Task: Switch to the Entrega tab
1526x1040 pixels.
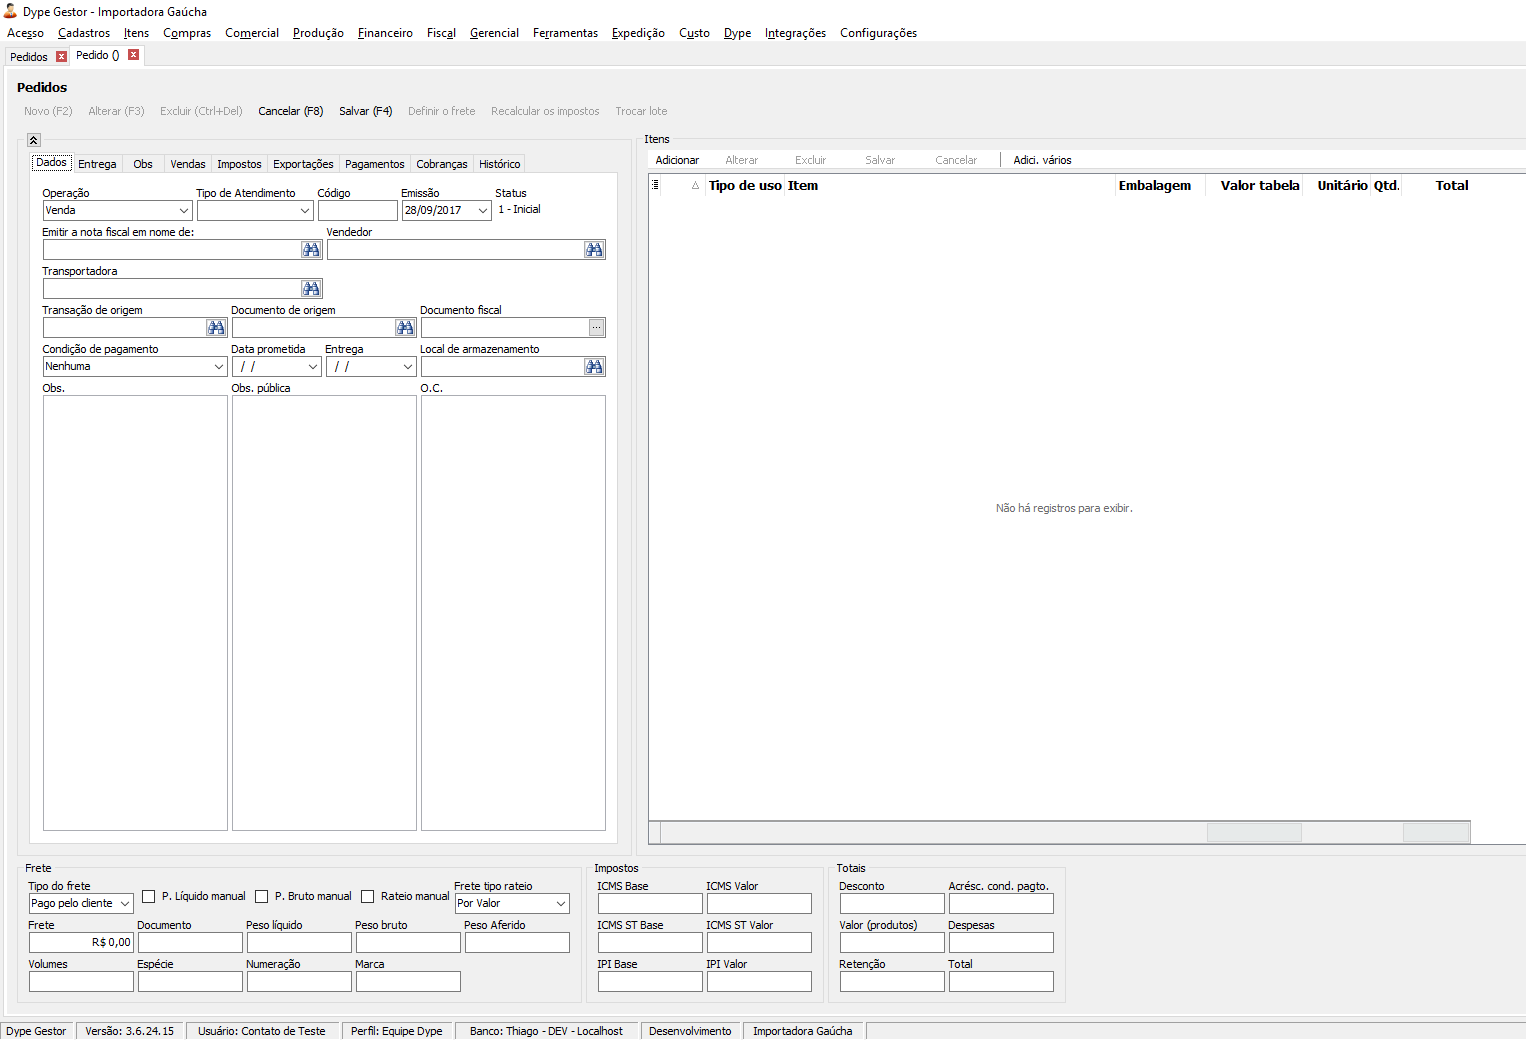Action: pyautogui.click(x=97, y=164)
